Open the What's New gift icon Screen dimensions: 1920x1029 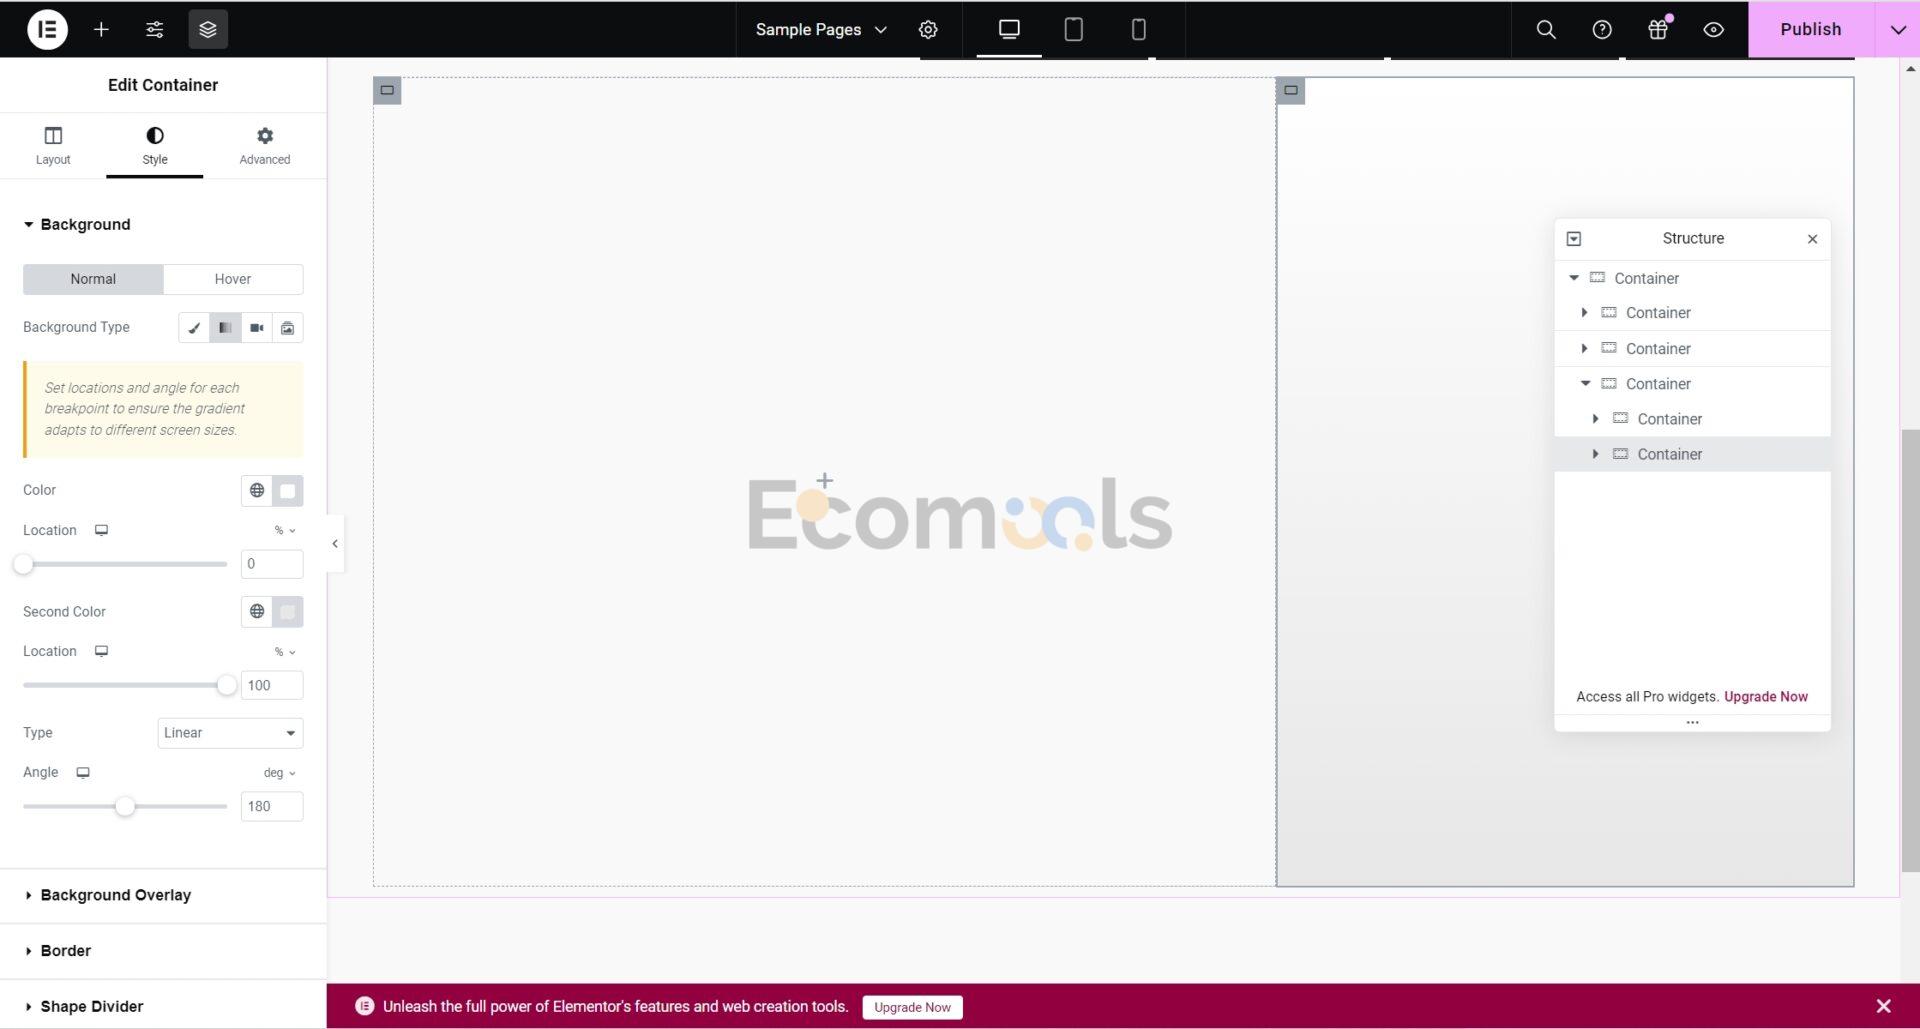pos(1658,29)
